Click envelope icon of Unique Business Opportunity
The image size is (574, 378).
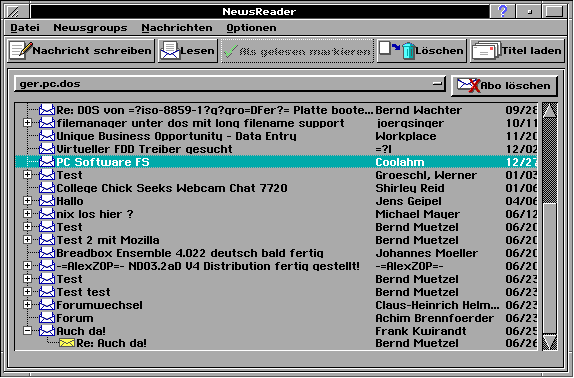tap(47, 136)
